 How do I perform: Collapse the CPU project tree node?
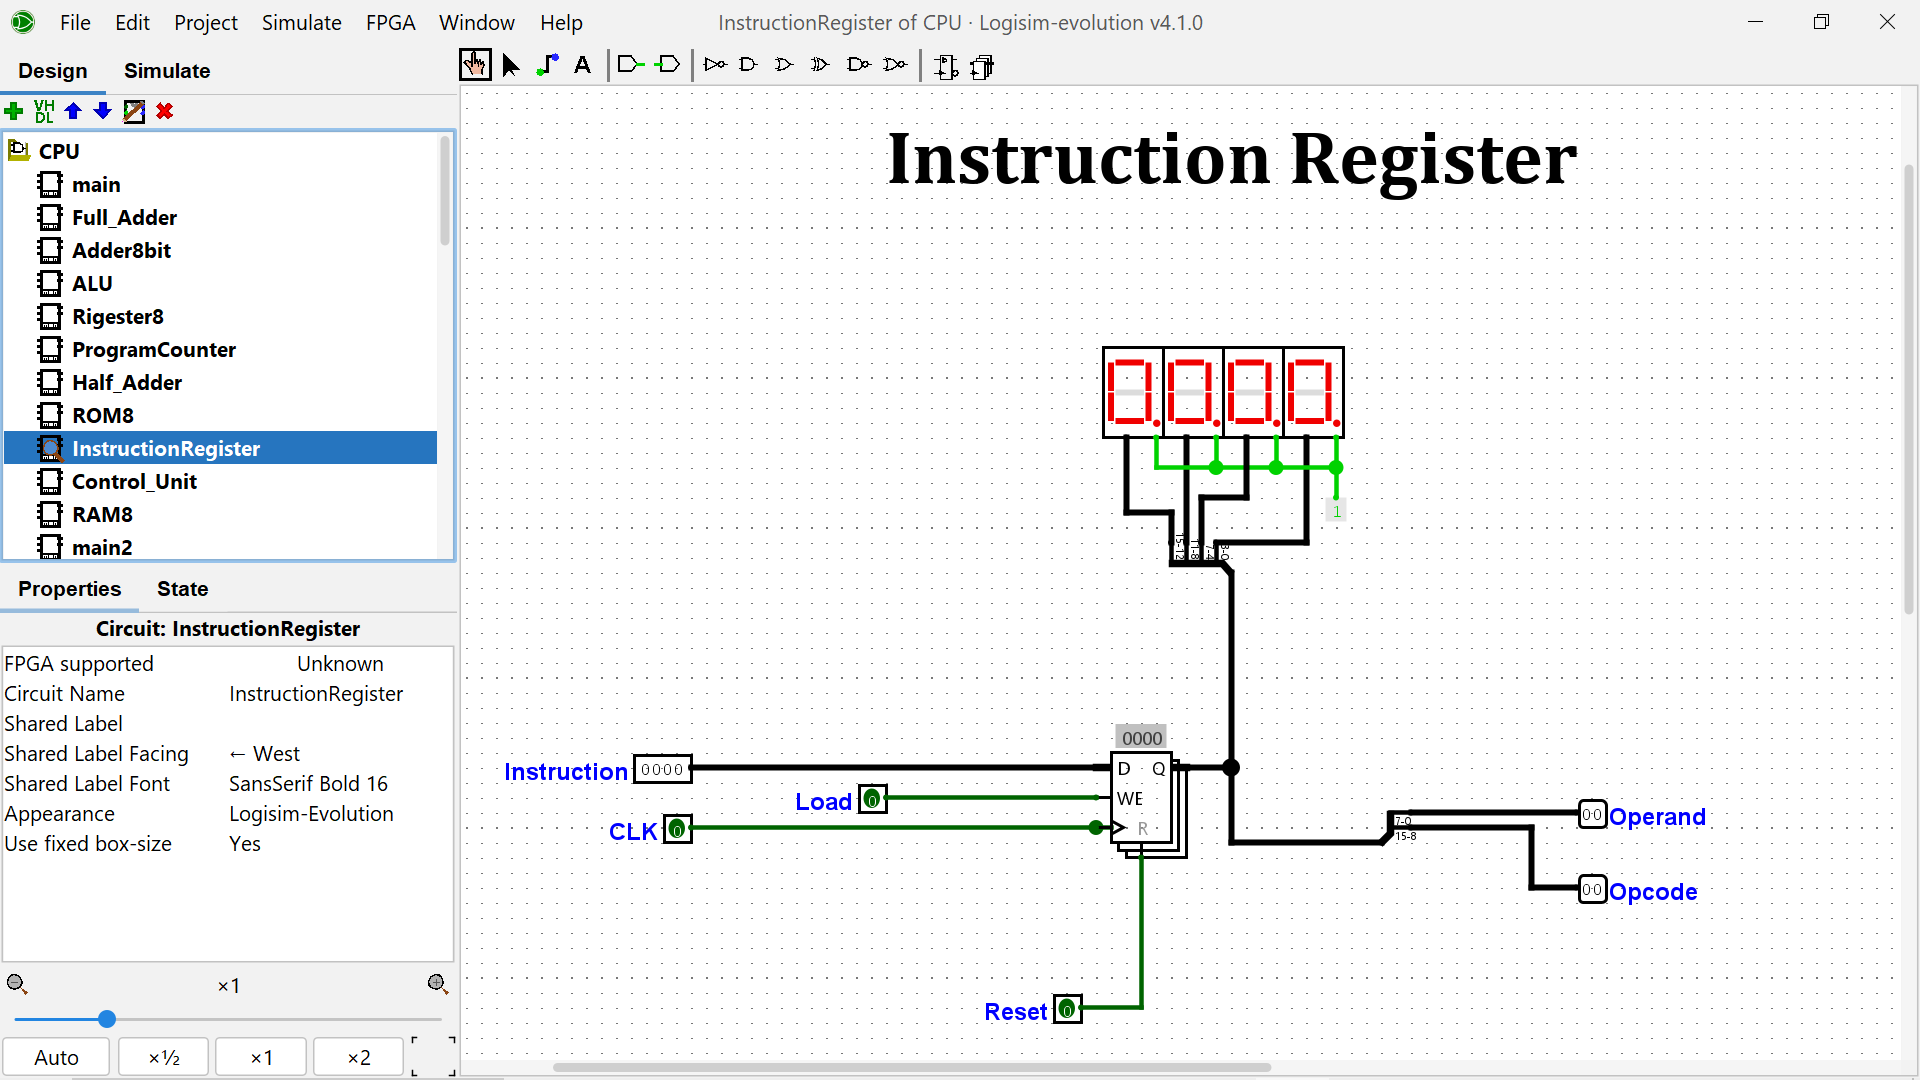coord(18,151)
